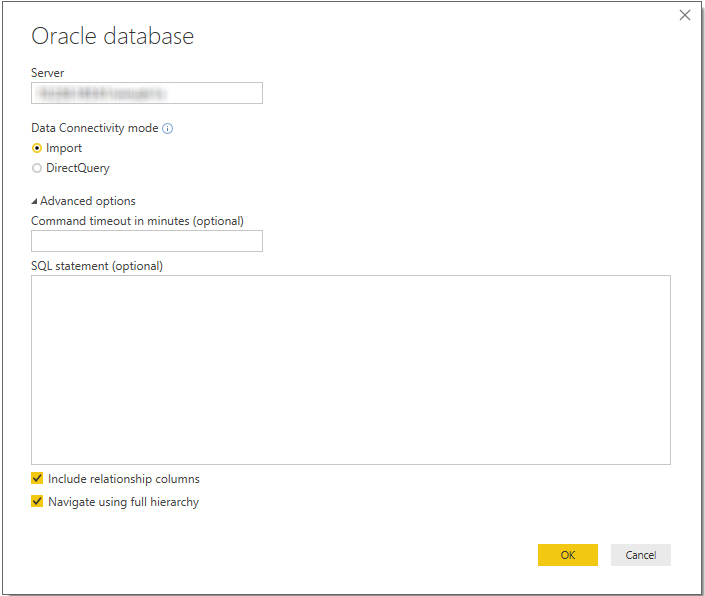
Task: Click the Oracle database dialog title
Action: tap(112, 36)
